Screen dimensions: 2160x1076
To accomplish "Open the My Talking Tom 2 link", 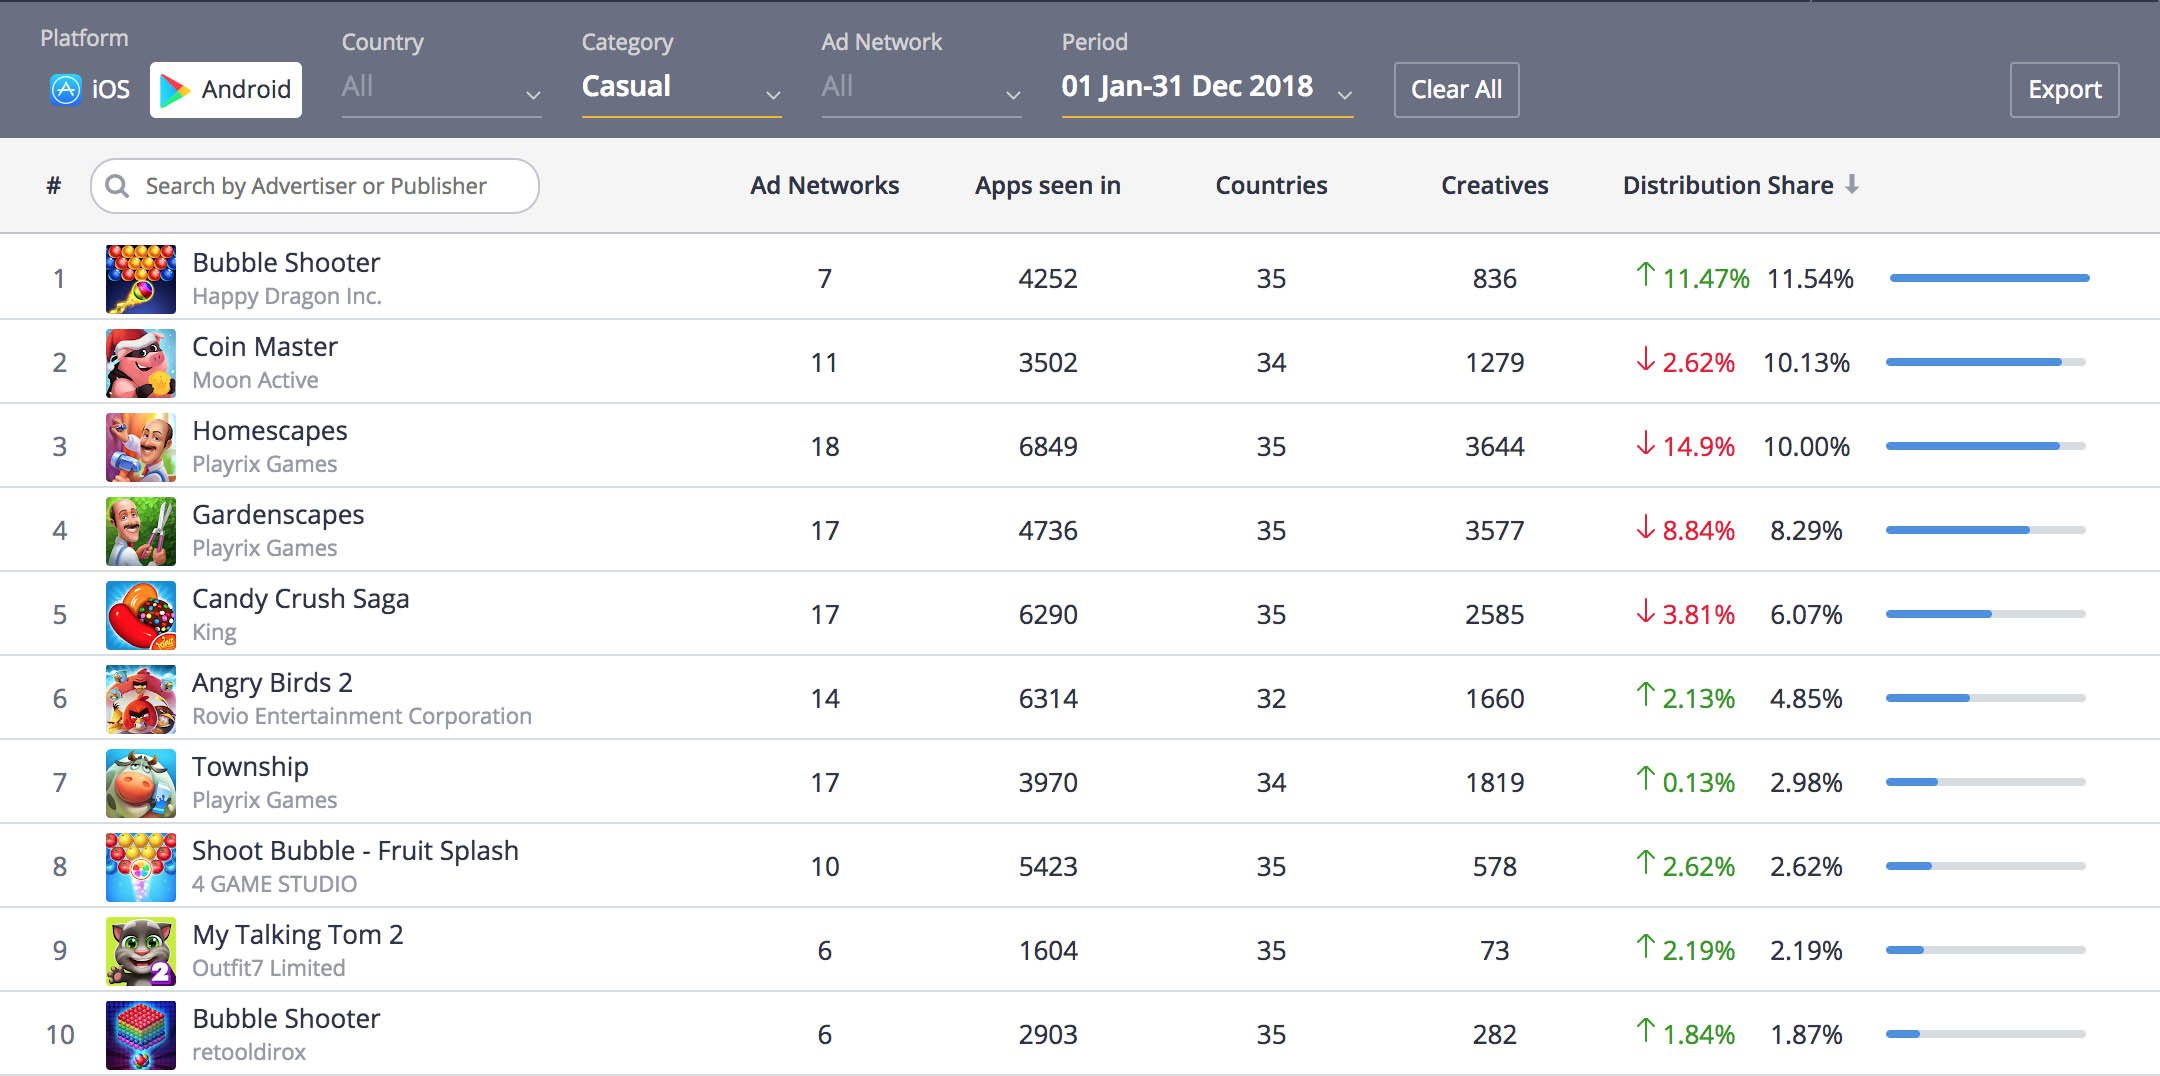I will click(298, 935).
